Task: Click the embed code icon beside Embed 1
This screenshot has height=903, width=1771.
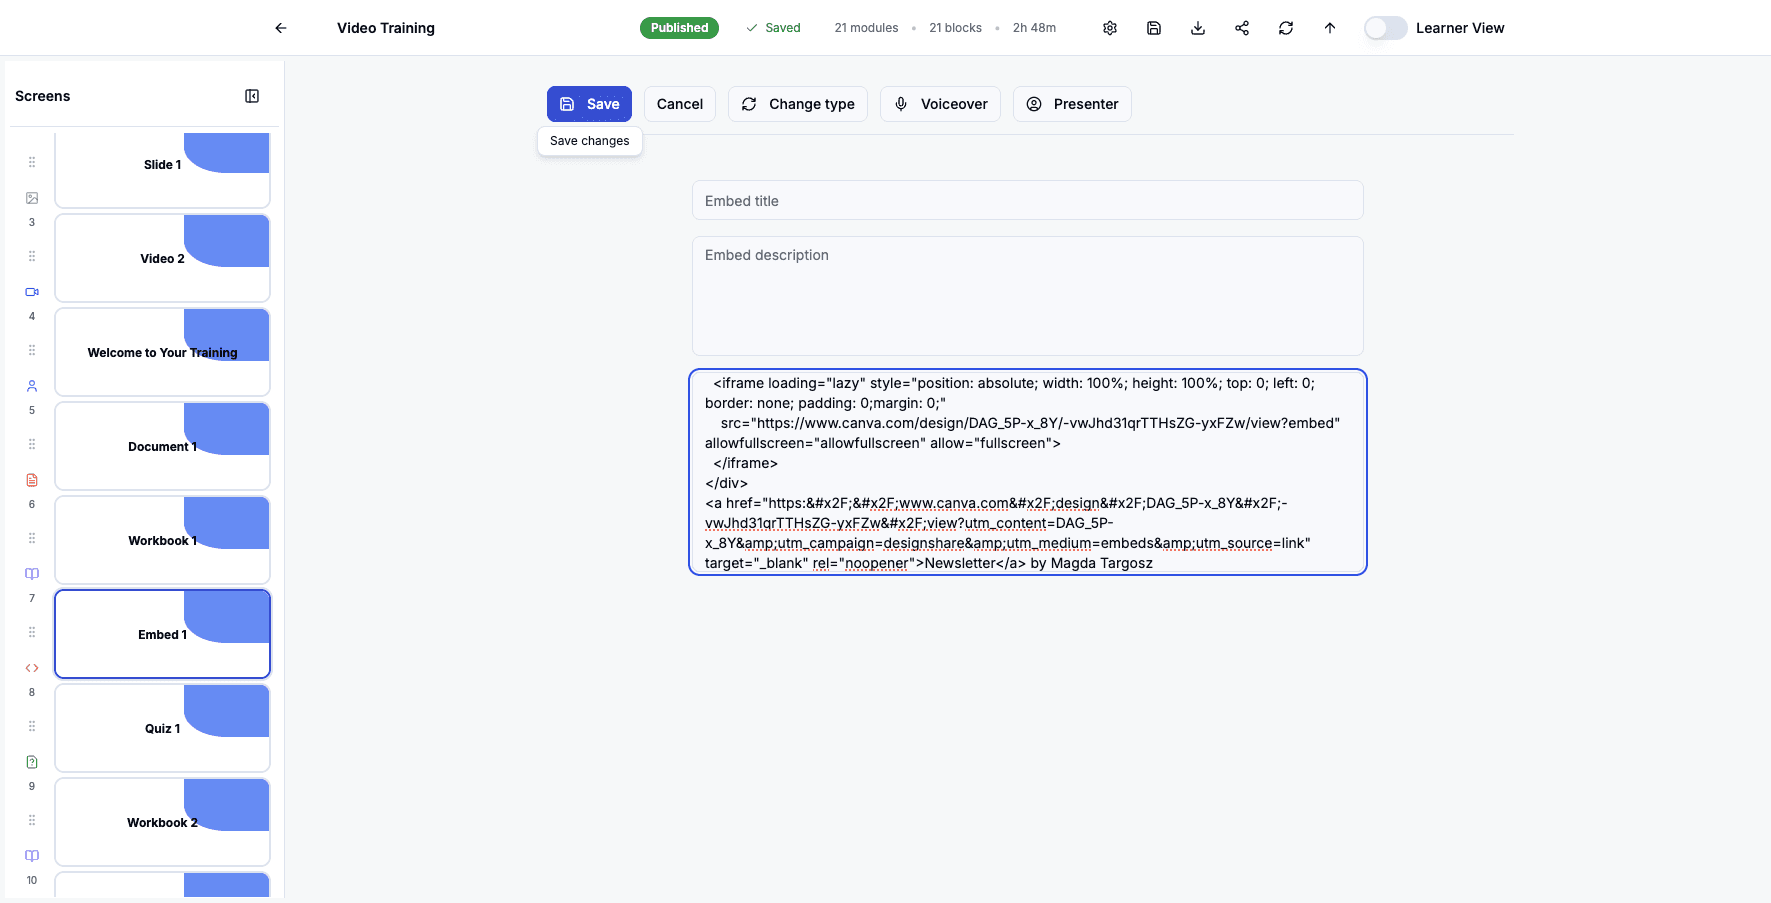Action: 31,667
